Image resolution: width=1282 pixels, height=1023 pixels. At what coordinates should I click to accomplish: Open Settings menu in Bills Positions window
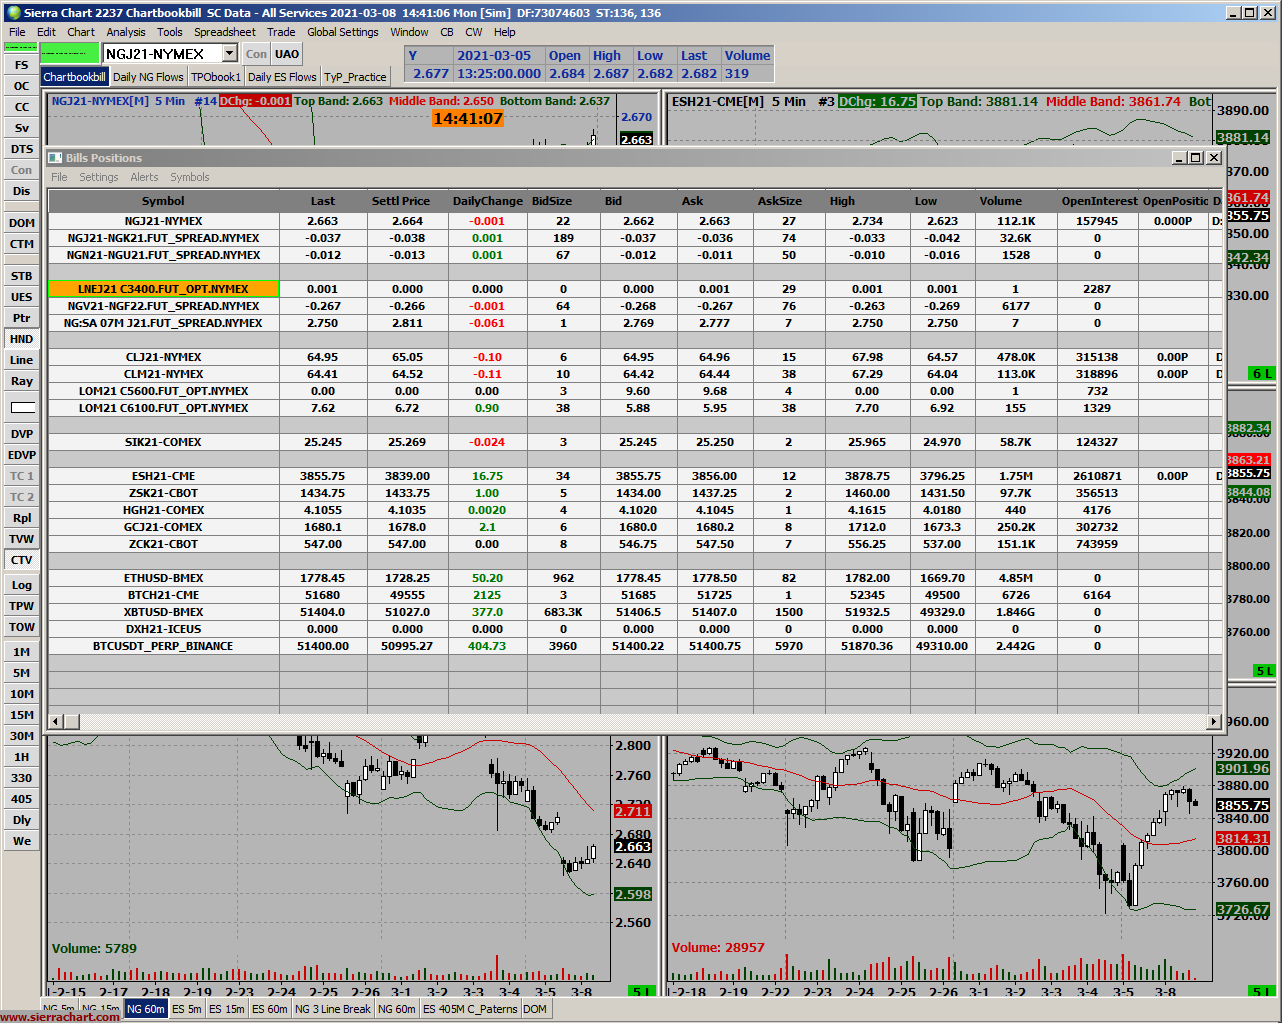pos(99,177)
